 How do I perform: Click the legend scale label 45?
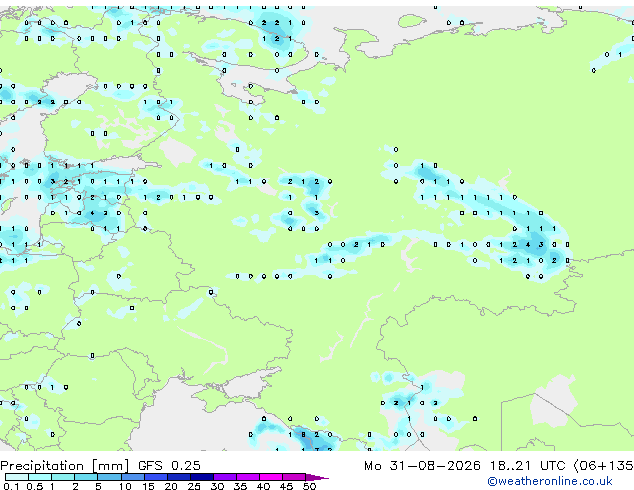(x=286, y=486)
